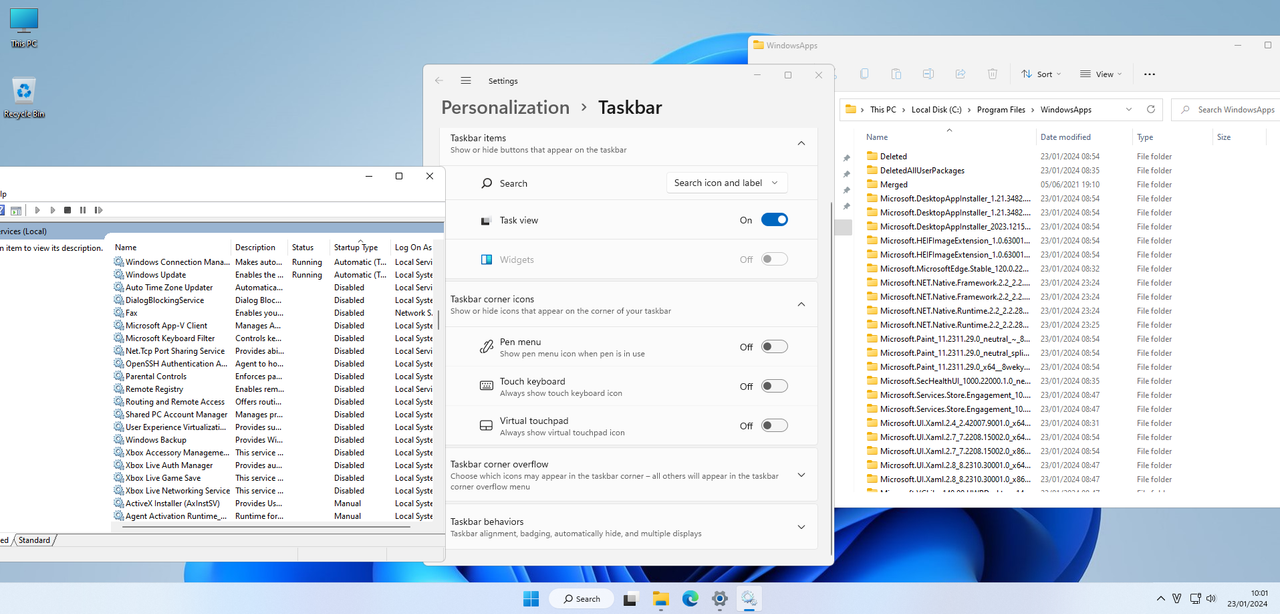Viewport: 1280px width, 614px height.
Task: Click the Refresh icon next to address bar
Action: pyautogui.click(x=1151, y=110)
